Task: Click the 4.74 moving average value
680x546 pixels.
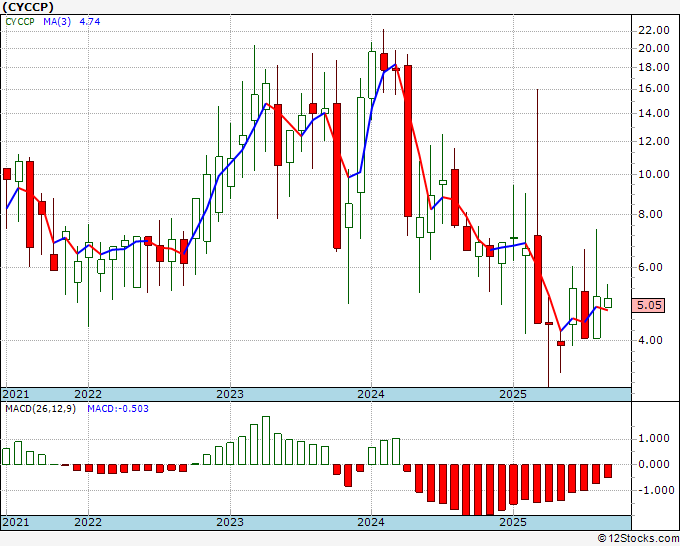Action: pos(90,21)
